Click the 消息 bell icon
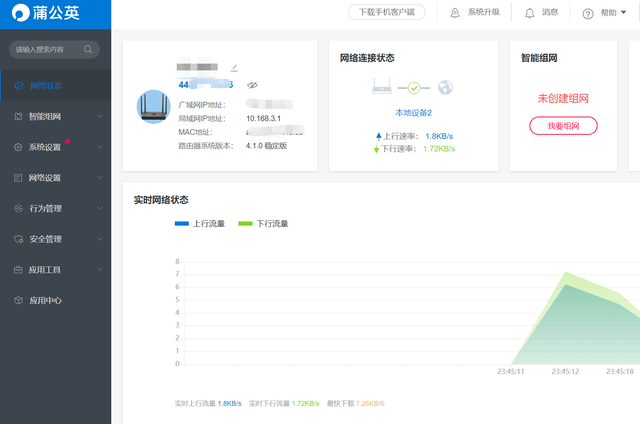 coord(529,13)
